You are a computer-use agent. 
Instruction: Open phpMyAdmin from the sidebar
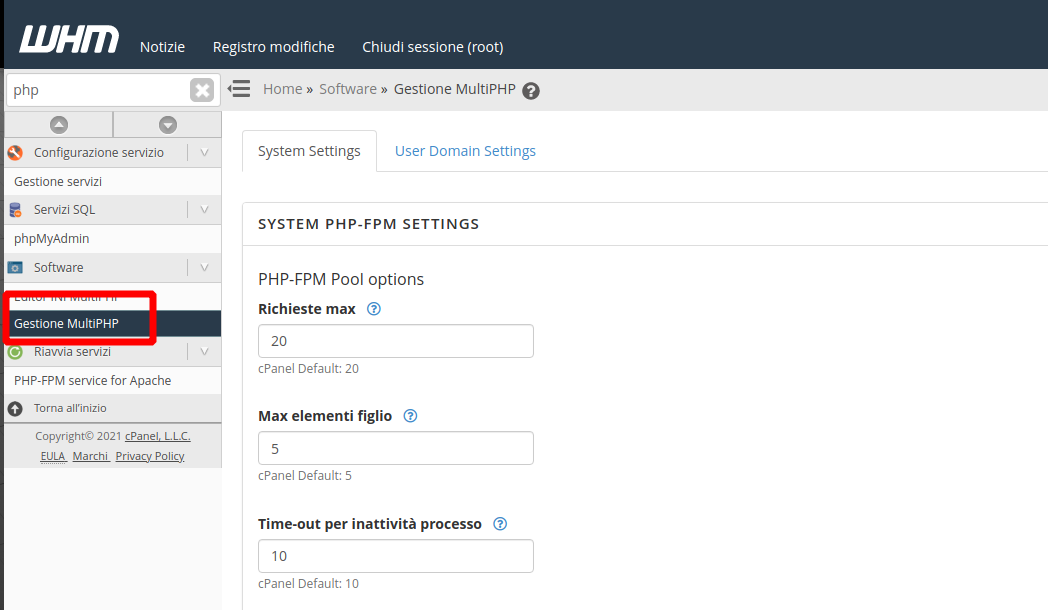pyautogui.click(x=52, y=239)
